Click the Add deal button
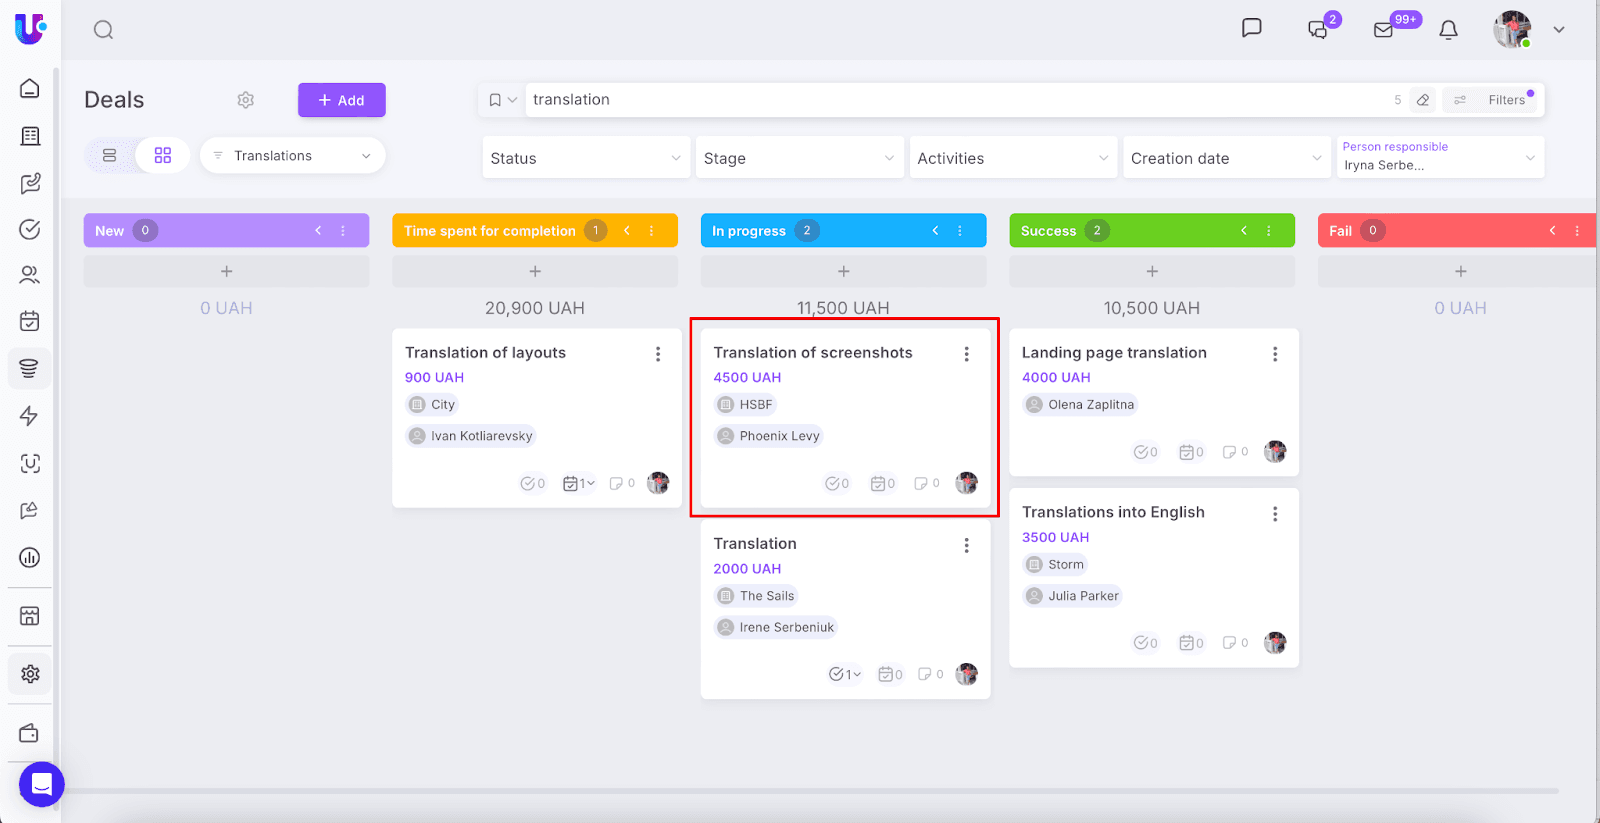The height and width of the screenshot is (823, 1600). [341, 100]
